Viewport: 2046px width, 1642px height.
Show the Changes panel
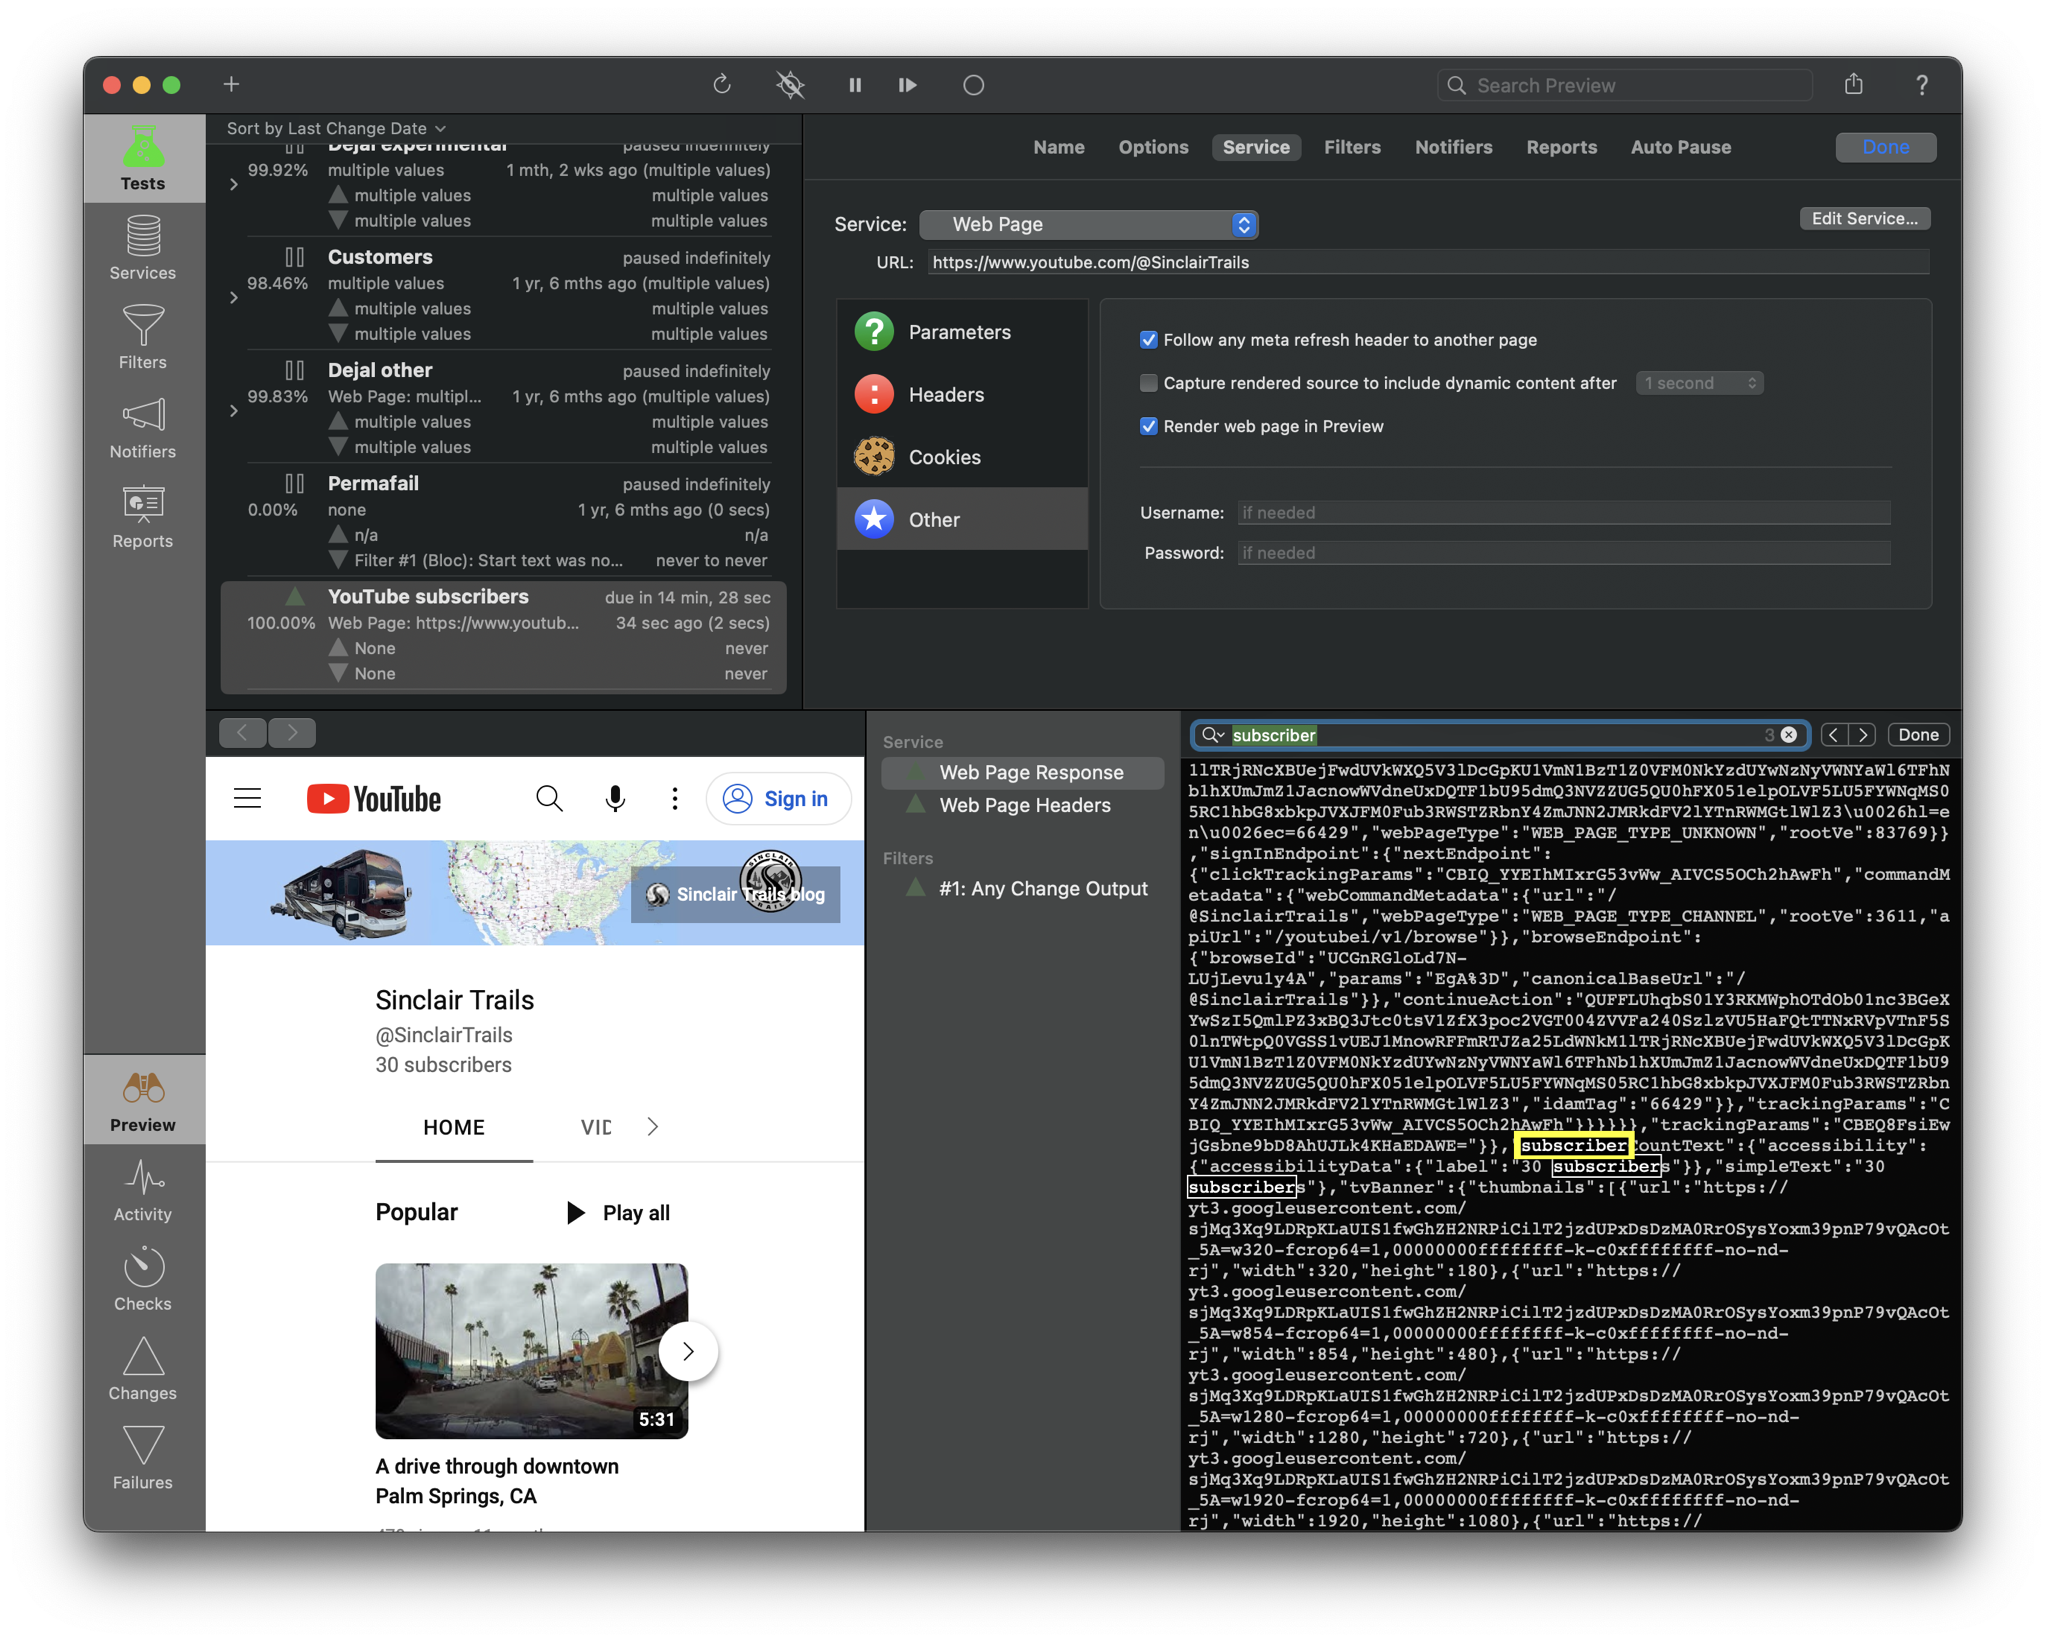143,1368
